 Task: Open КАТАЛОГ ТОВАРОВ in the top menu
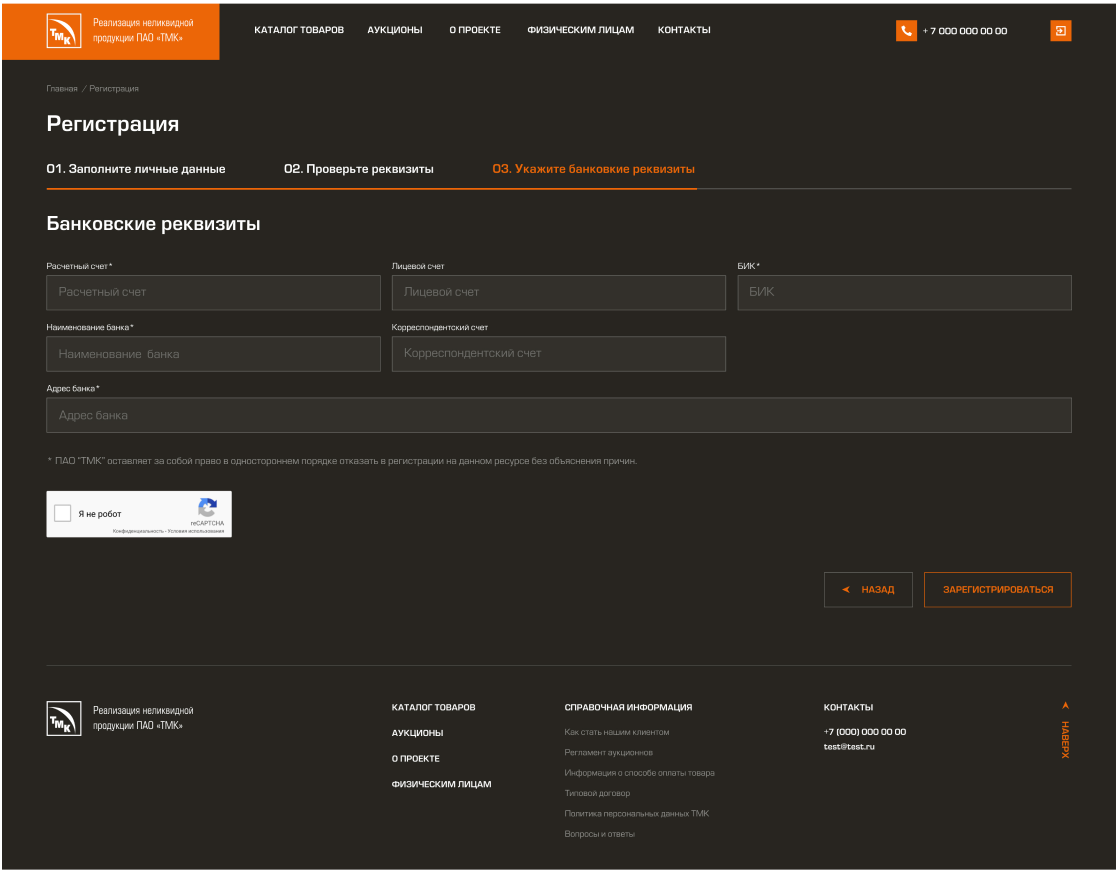(299, 30)
